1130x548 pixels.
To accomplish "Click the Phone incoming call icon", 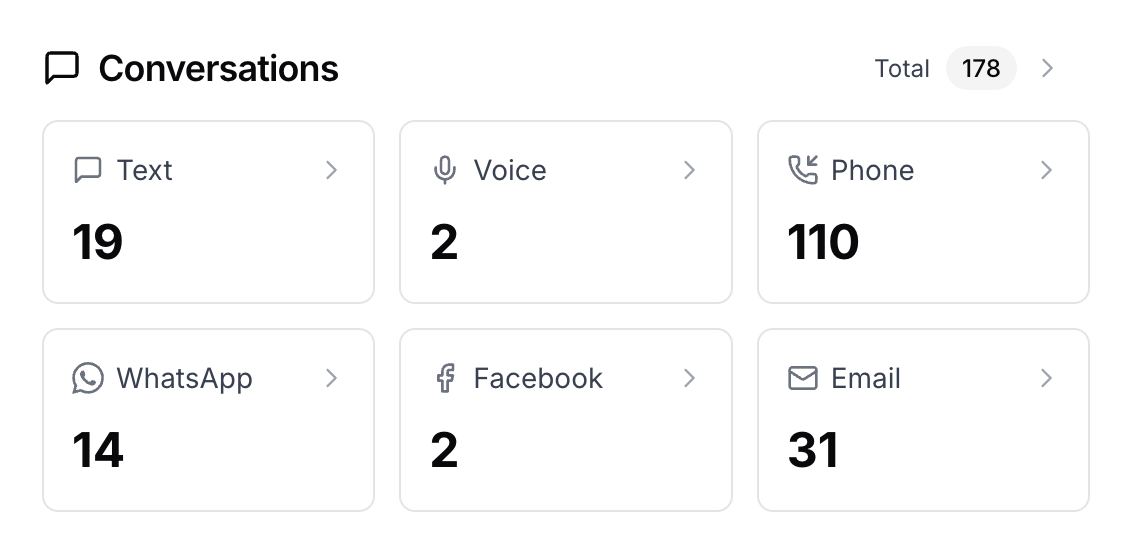I will coord(803,170).
